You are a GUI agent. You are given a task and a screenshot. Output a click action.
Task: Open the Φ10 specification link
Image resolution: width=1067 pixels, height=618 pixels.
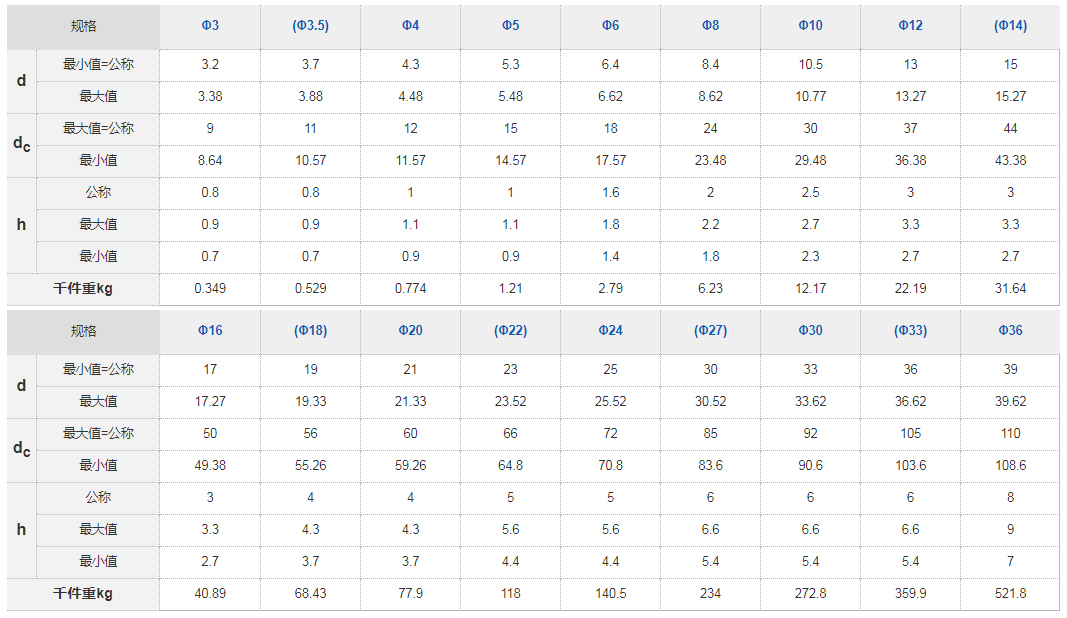pos(810,25)
